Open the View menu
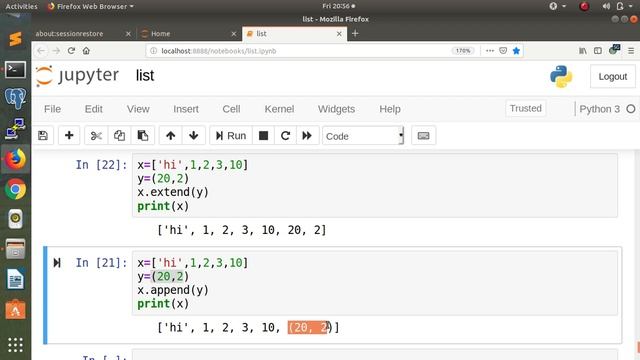This screenshot has width=640, height=360. (x=138, y=109)
